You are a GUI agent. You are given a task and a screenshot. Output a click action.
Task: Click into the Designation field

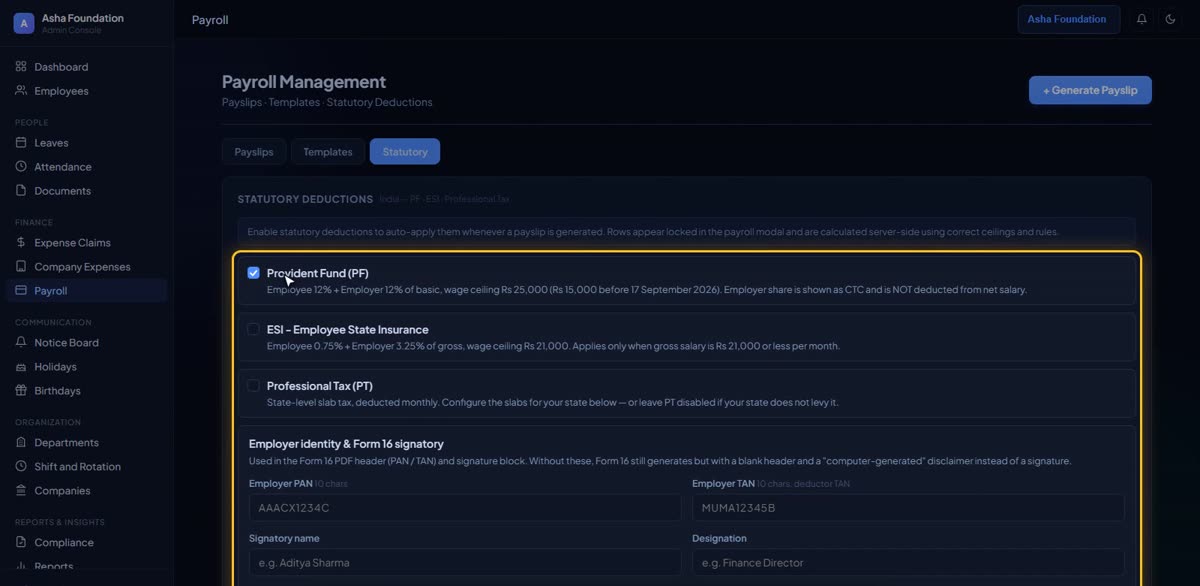point(908,562)
